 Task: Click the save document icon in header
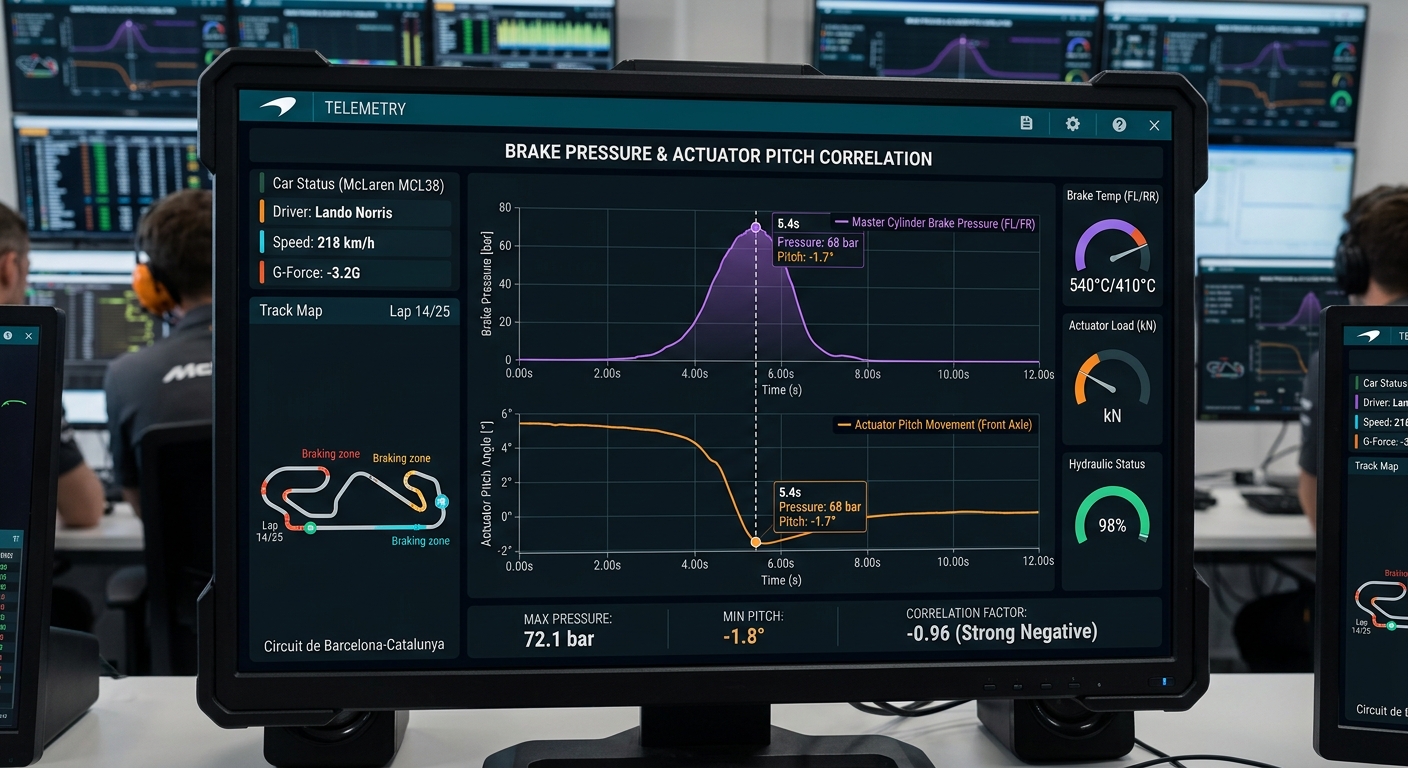coord(1026,123)
